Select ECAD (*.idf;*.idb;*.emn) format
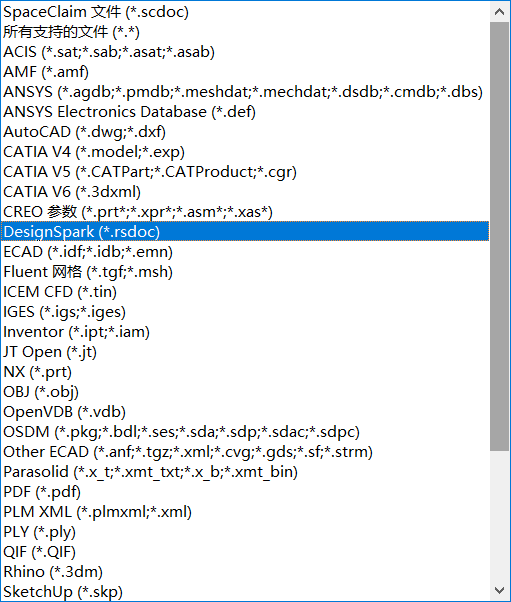This screenshot has height=602, width=511. coord(245,251)
